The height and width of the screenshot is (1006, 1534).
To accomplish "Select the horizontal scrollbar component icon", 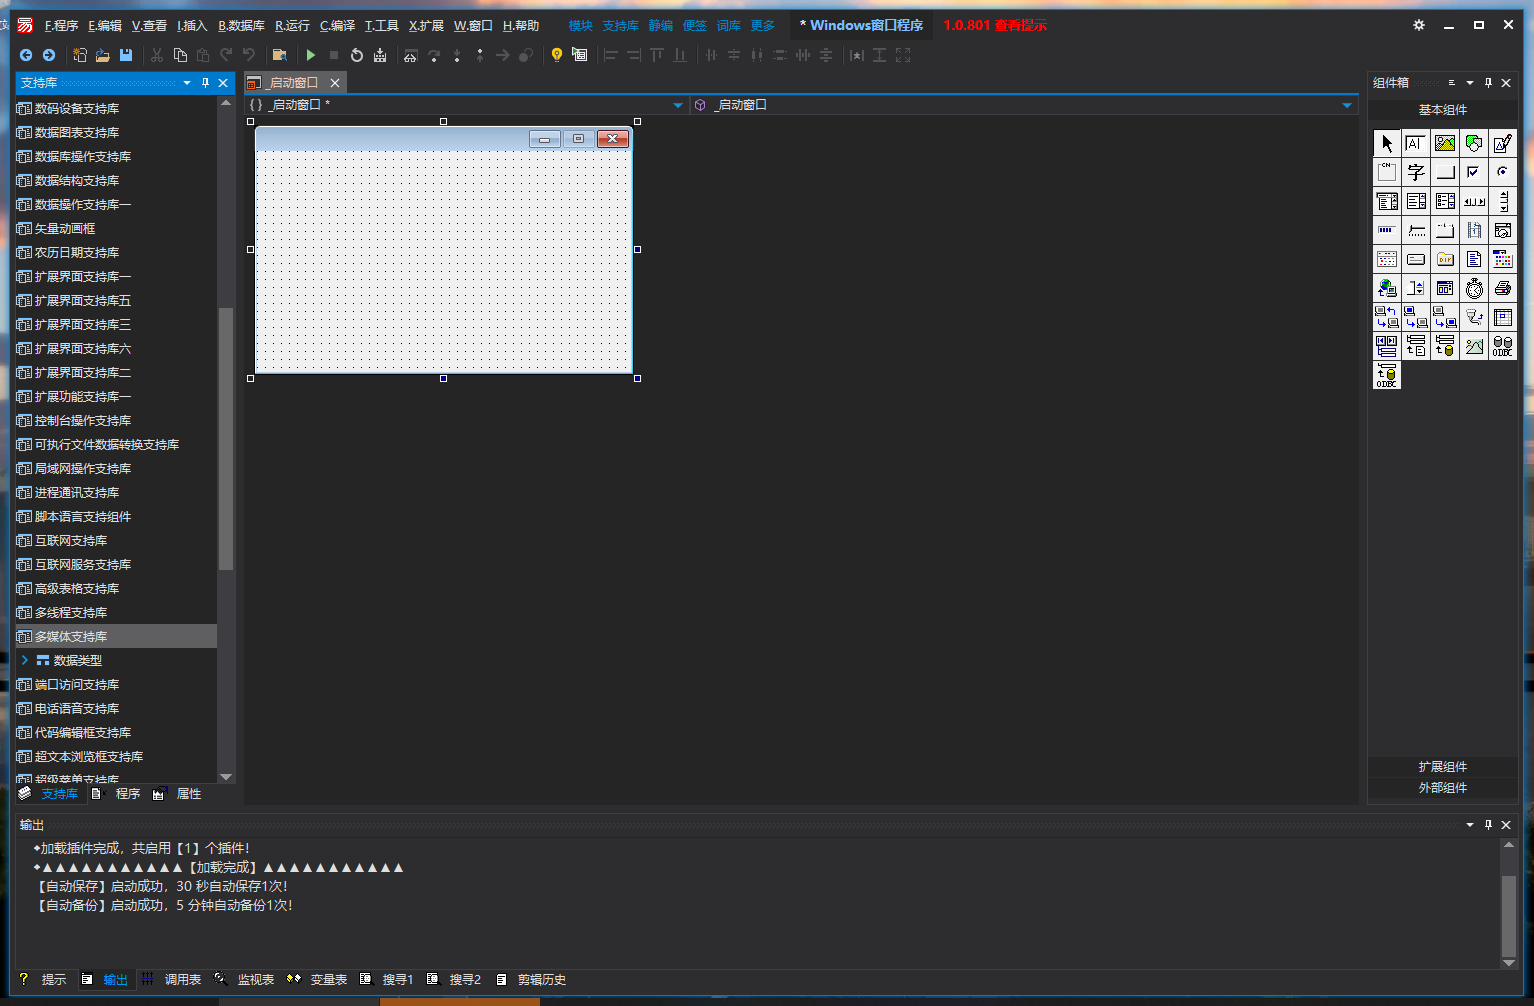I will point(1474,201).
